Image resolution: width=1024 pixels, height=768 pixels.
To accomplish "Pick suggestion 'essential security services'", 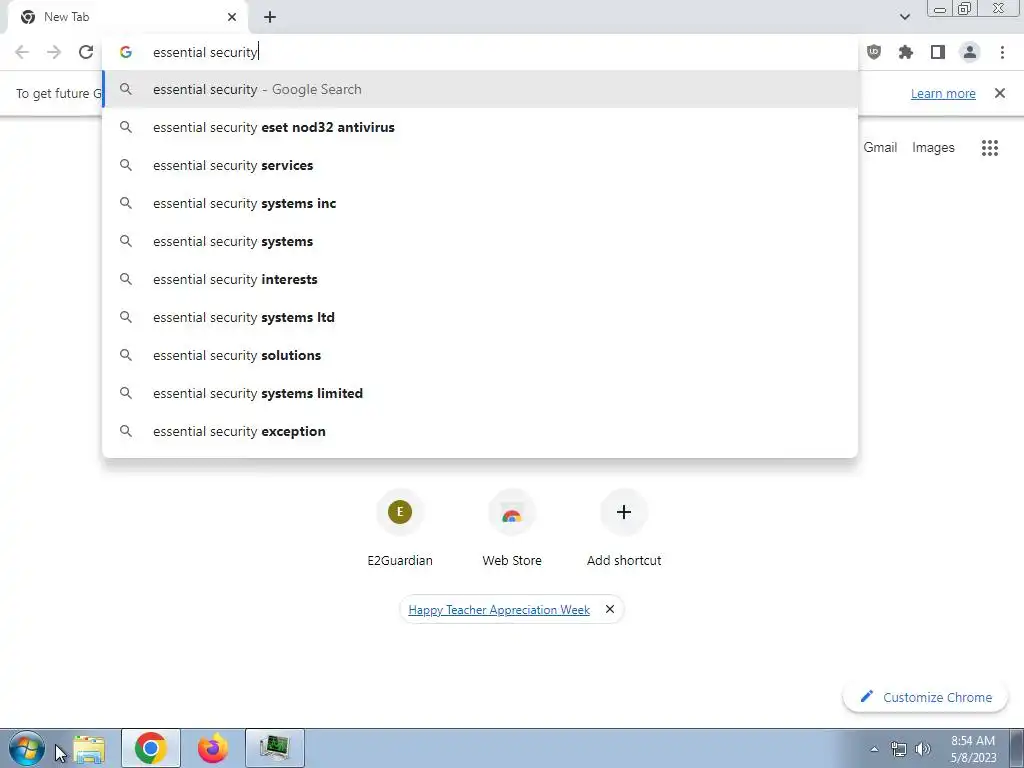I will (480, 165).
